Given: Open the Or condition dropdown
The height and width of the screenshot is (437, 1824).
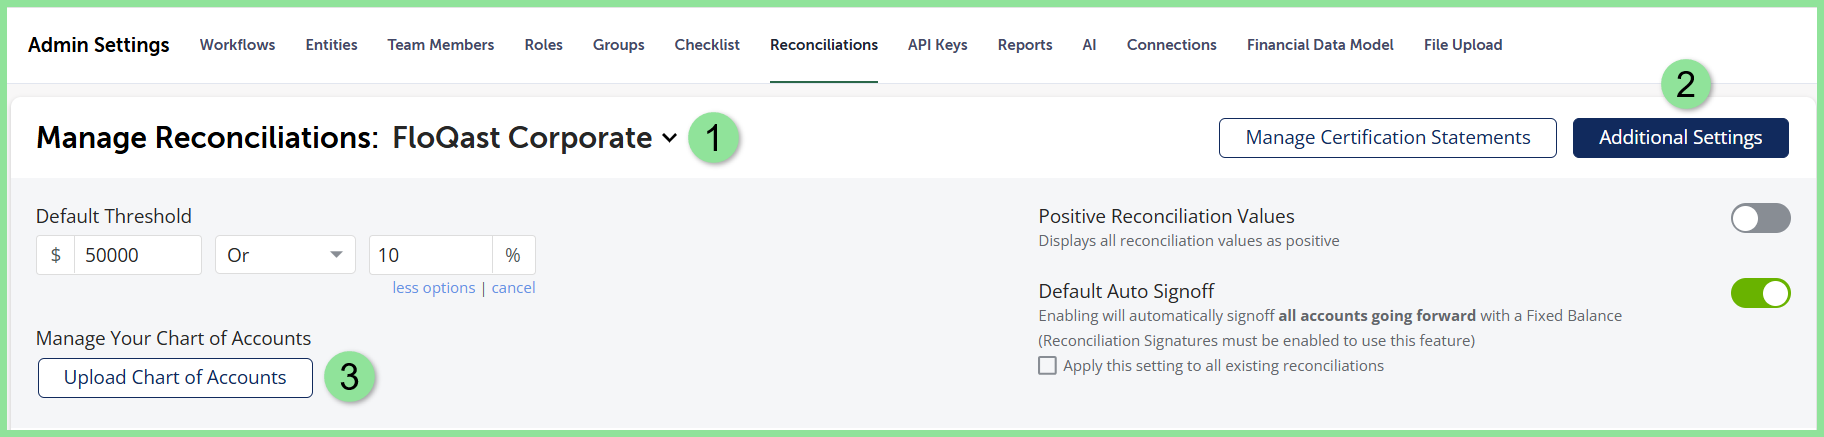Looking at the screenshot, I should click(x=285, y=255).
